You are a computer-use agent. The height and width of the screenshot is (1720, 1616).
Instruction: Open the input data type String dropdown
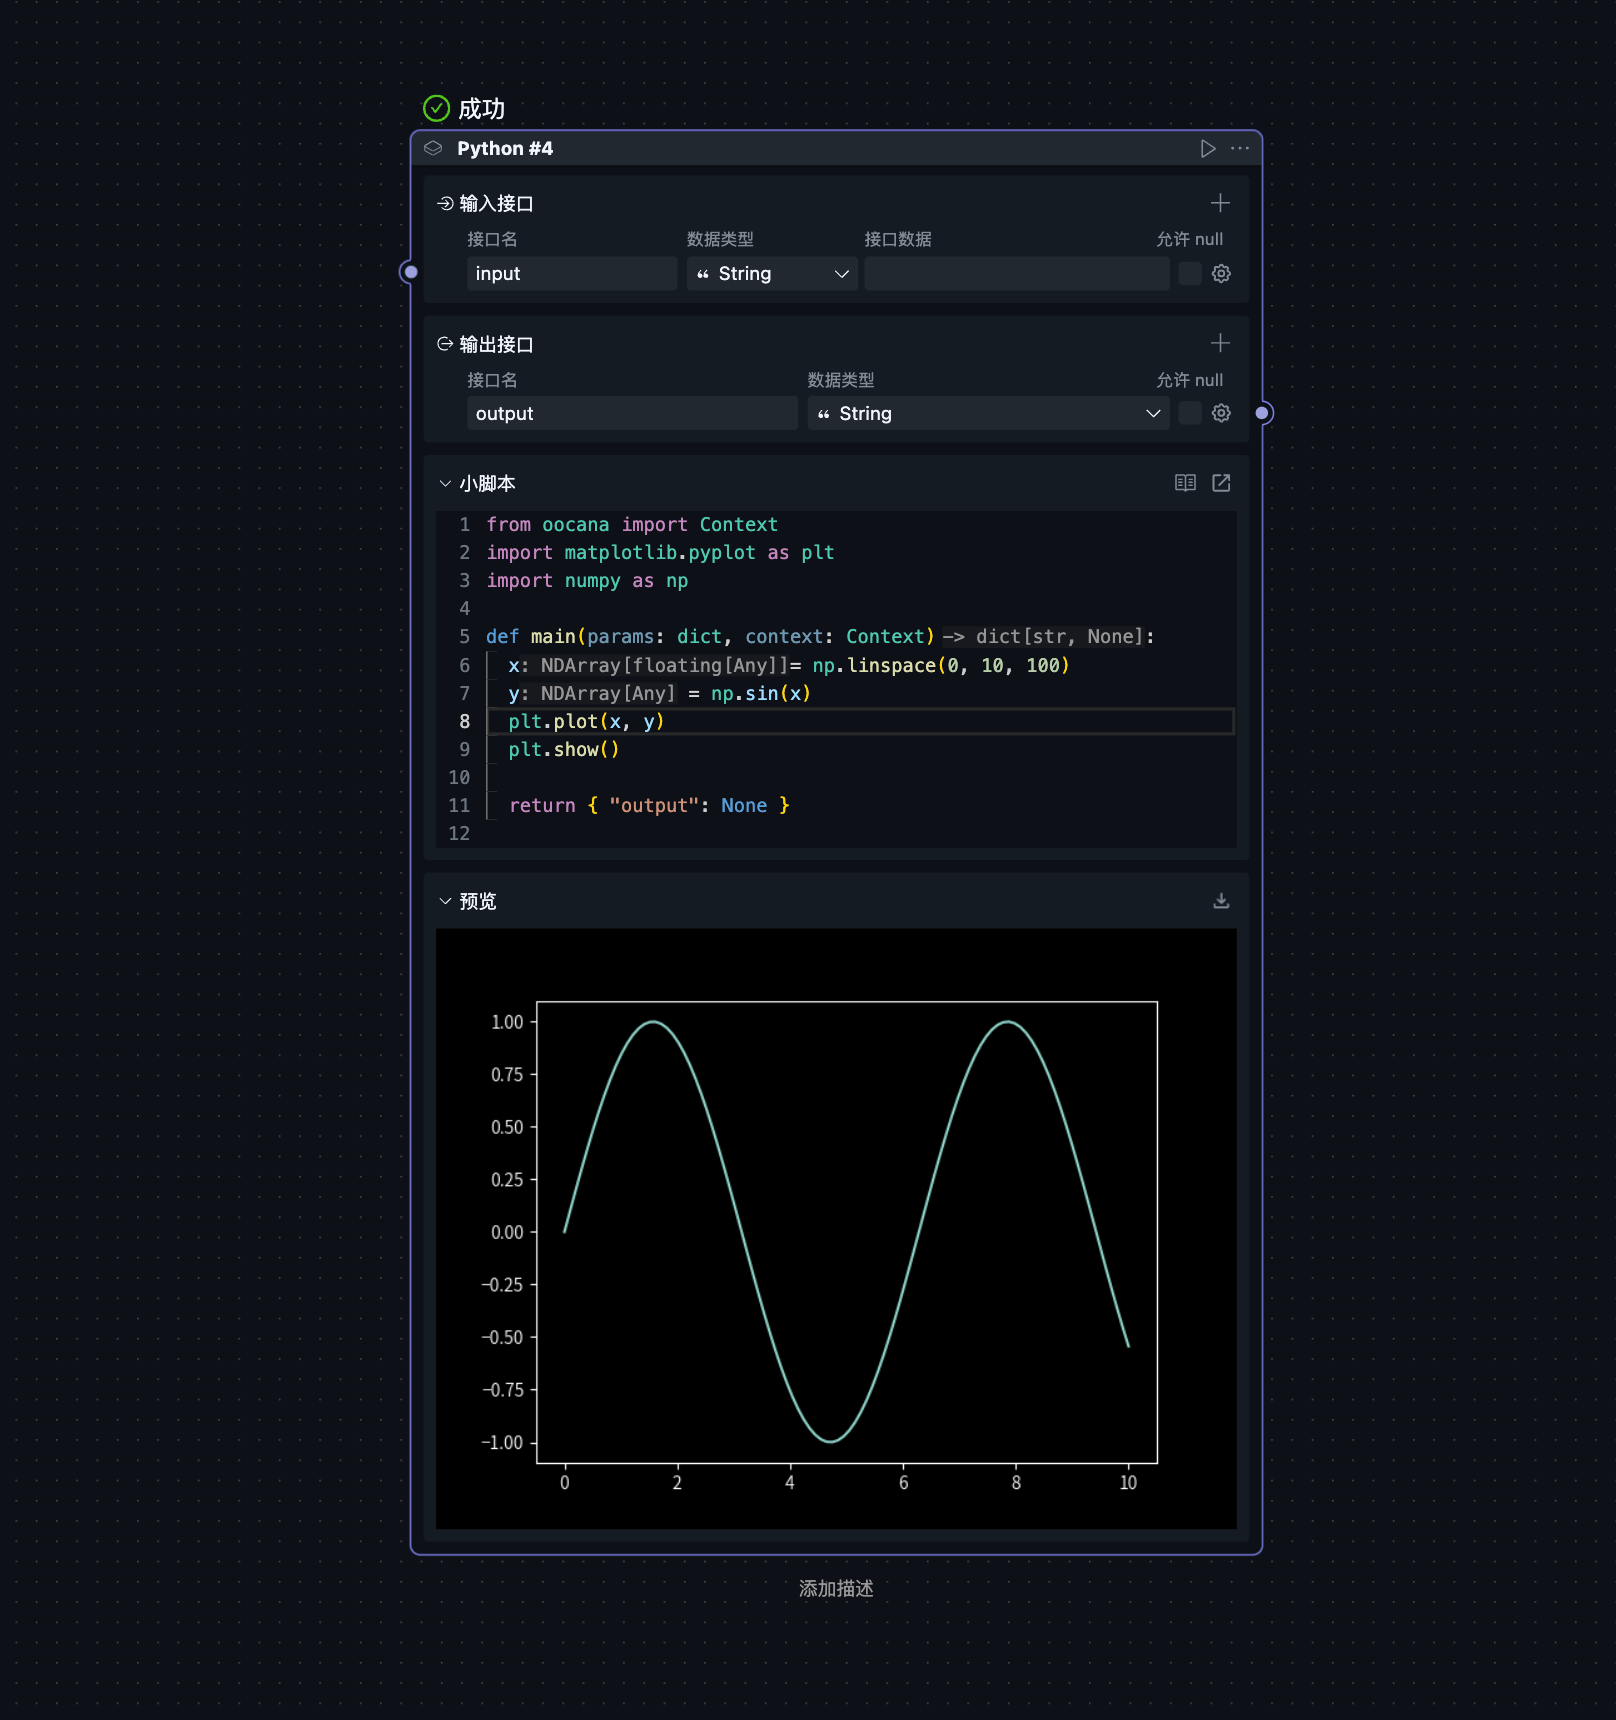click(772, 274)
